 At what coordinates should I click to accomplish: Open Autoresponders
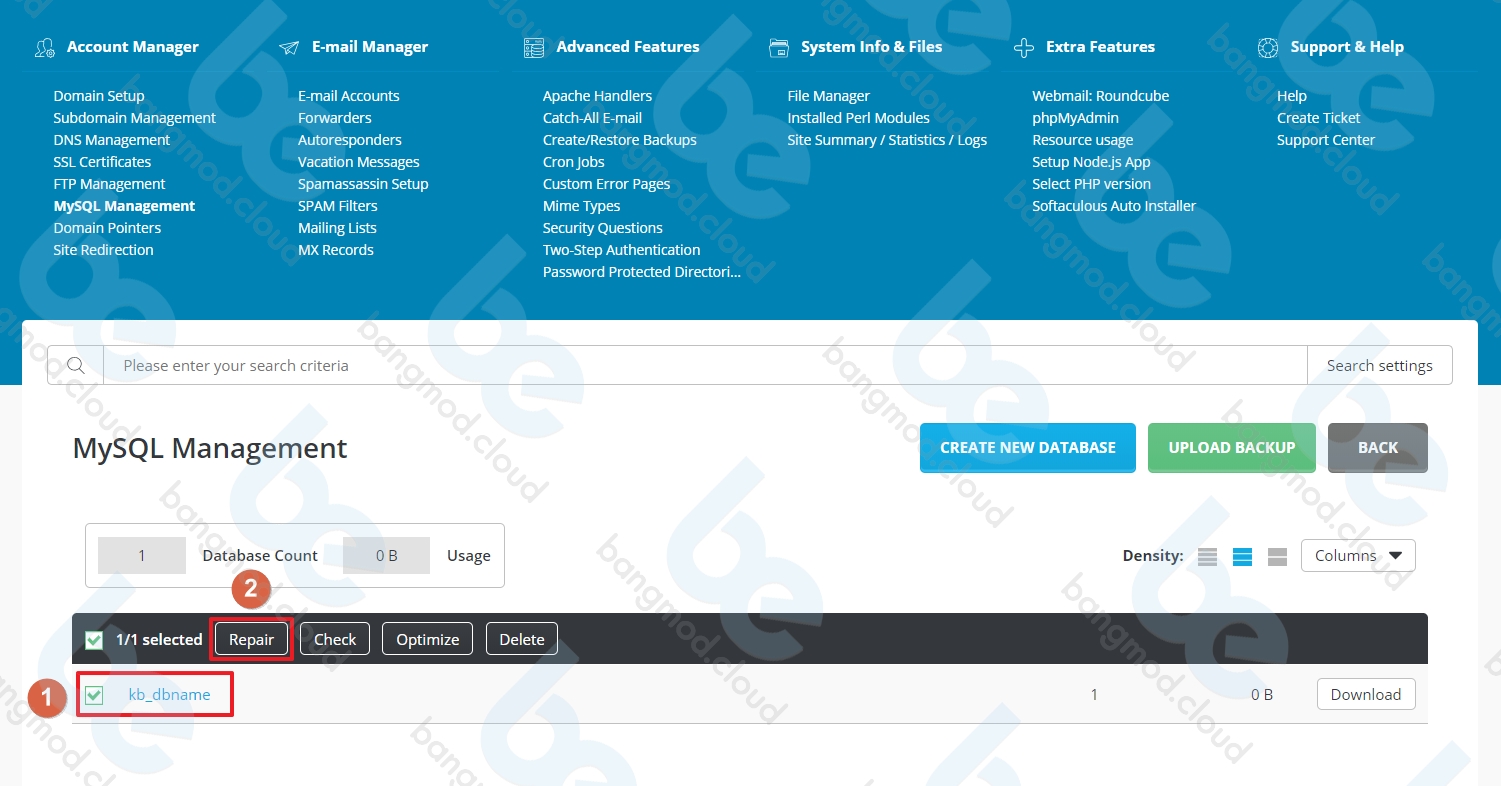point(350,140)
